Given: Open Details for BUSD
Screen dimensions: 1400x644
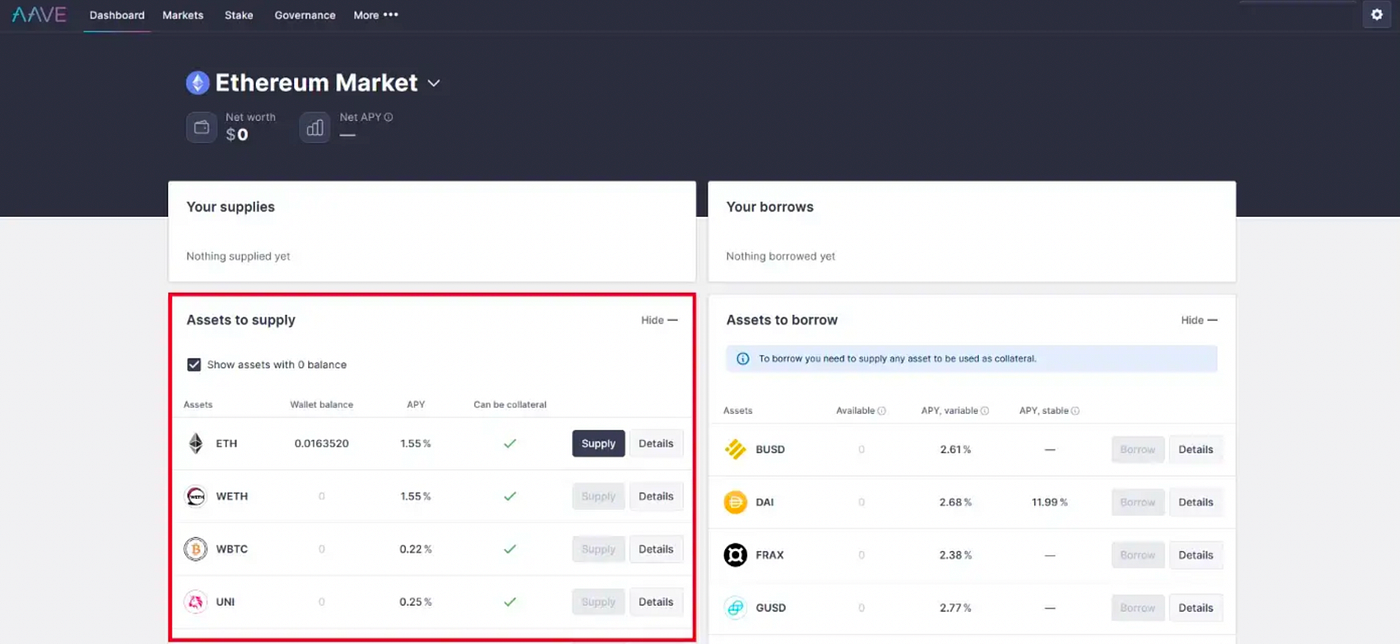Looking at the screenshot, I should pos(1196,449).
